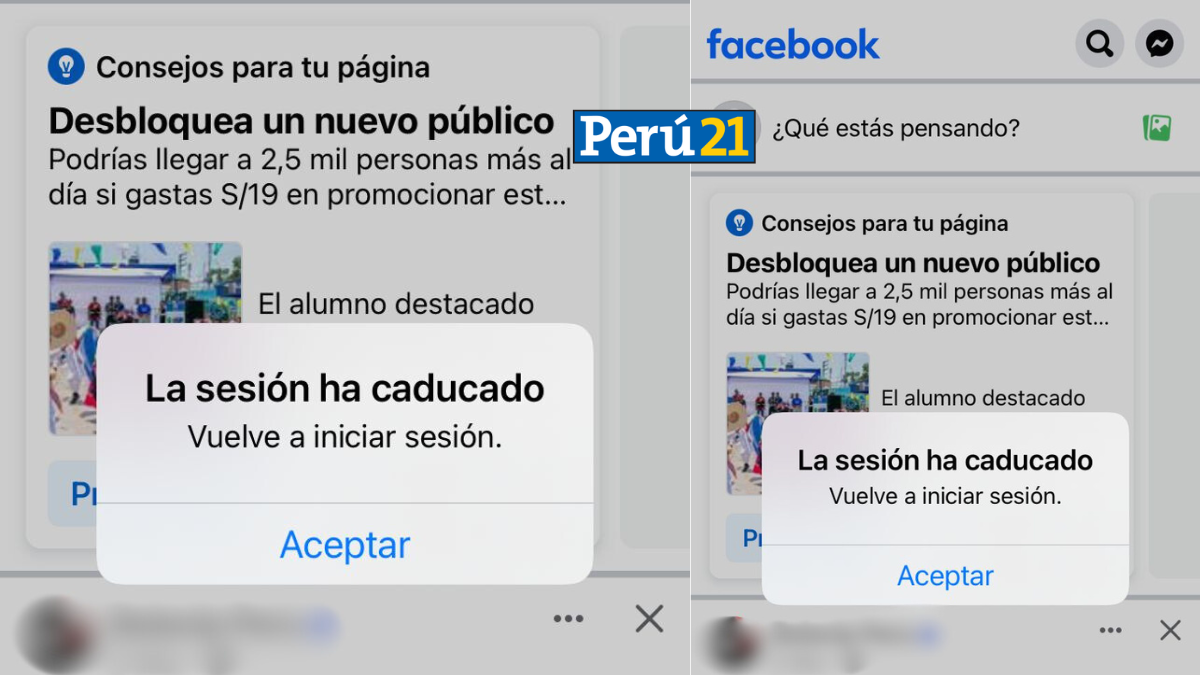Tap Aceptar in the large left dialog
1200x675 pixels.
[x=345, y=545]
